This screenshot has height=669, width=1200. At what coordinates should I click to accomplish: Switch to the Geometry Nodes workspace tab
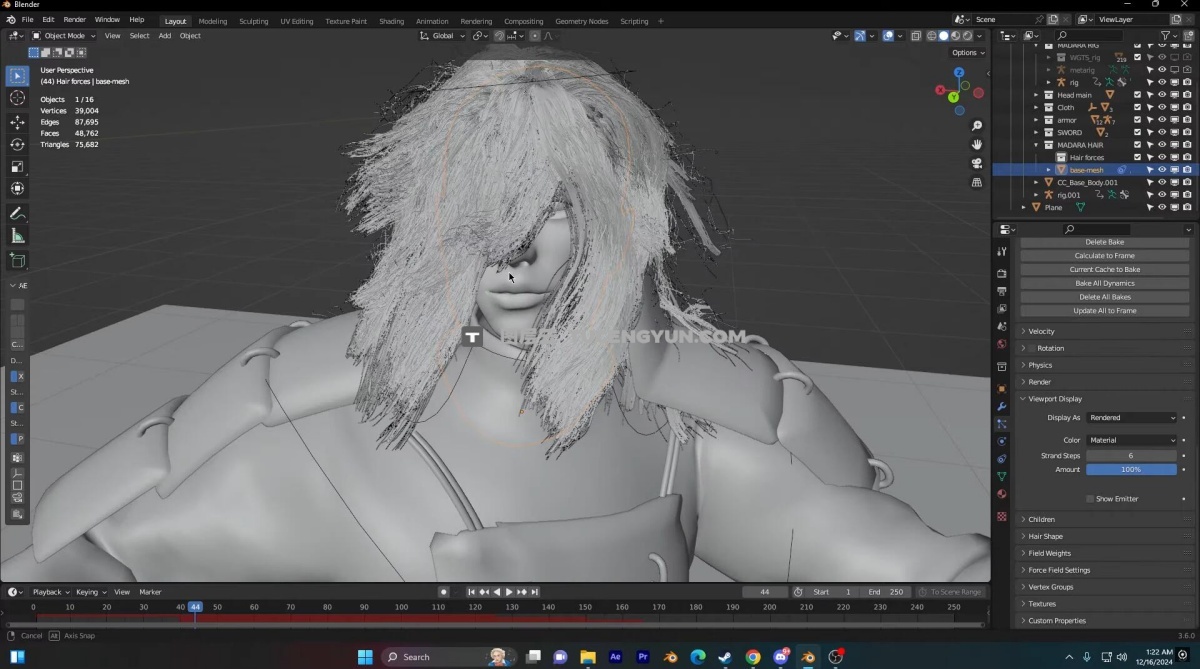pos(581,21)
